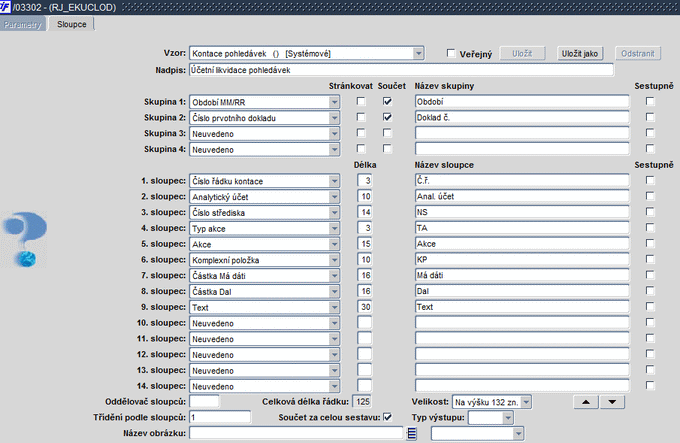
Task: Click Název sloupce field of 14. sloupec
Action: coord(522,385)
